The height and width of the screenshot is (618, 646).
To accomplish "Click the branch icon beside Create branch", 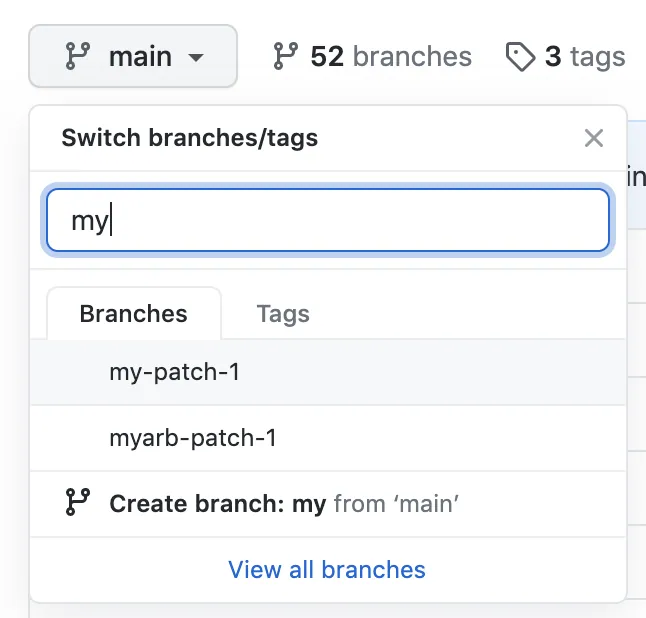I will point(77,503).
